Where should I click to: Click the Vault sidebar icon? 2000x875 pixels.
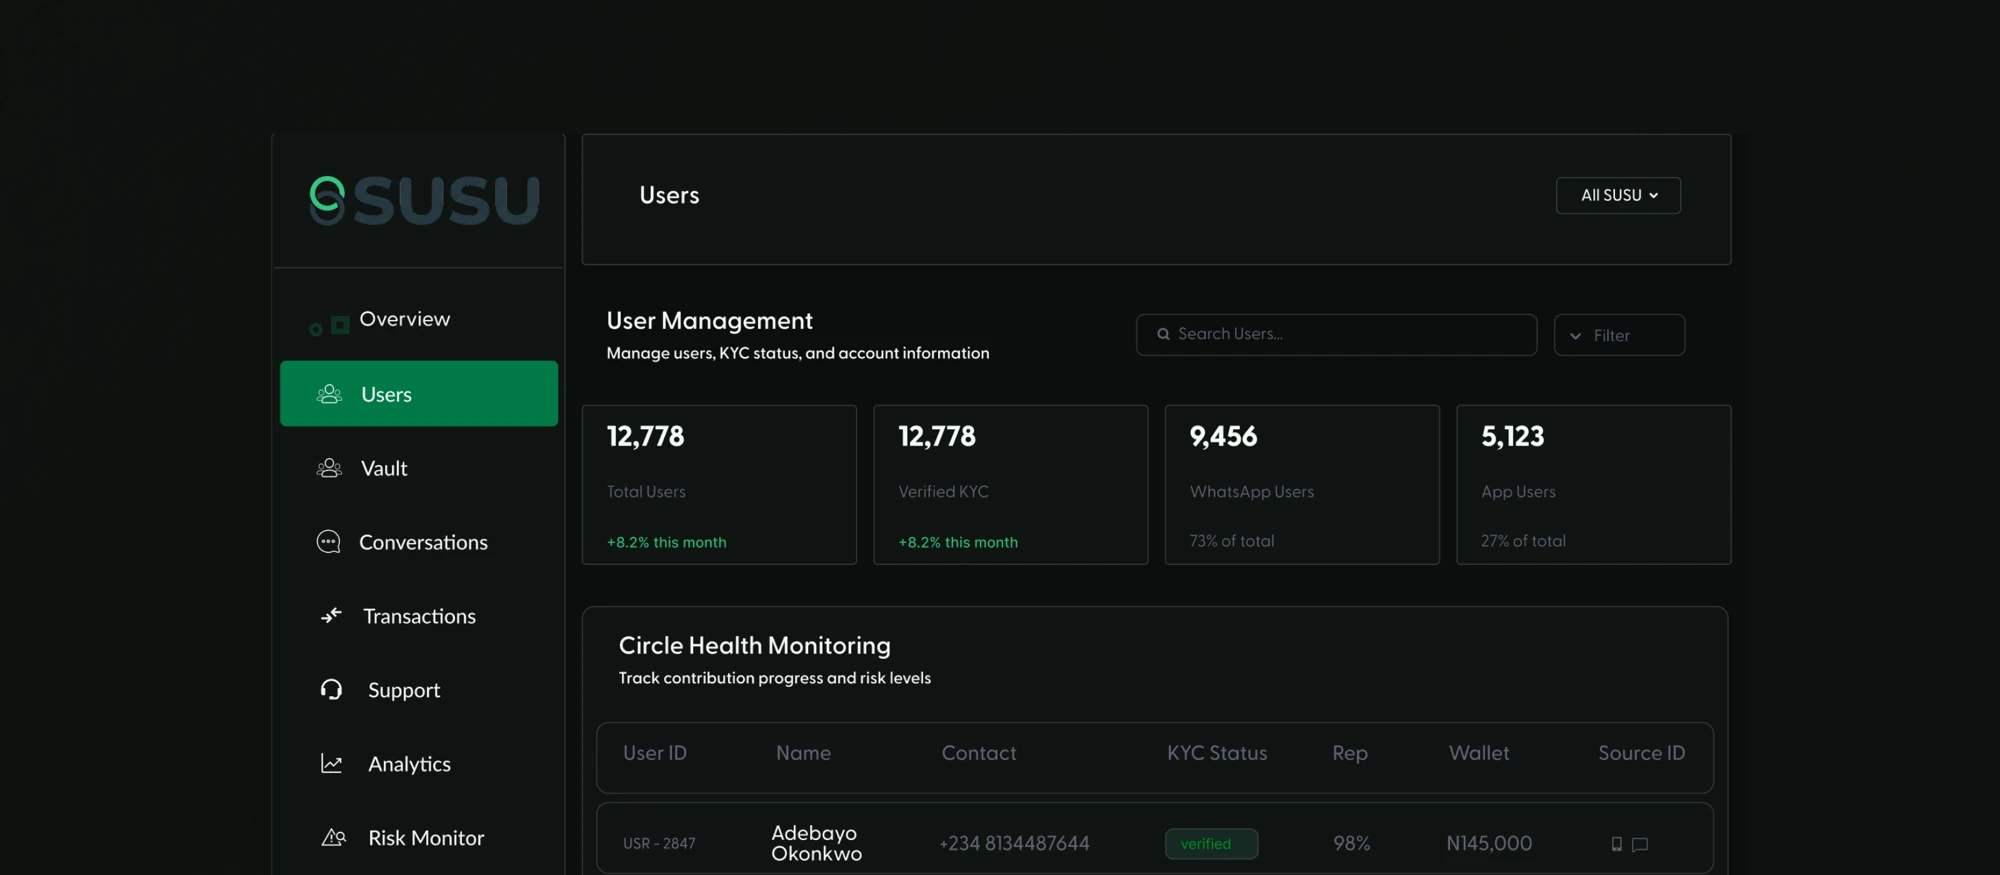coord(329,468)
